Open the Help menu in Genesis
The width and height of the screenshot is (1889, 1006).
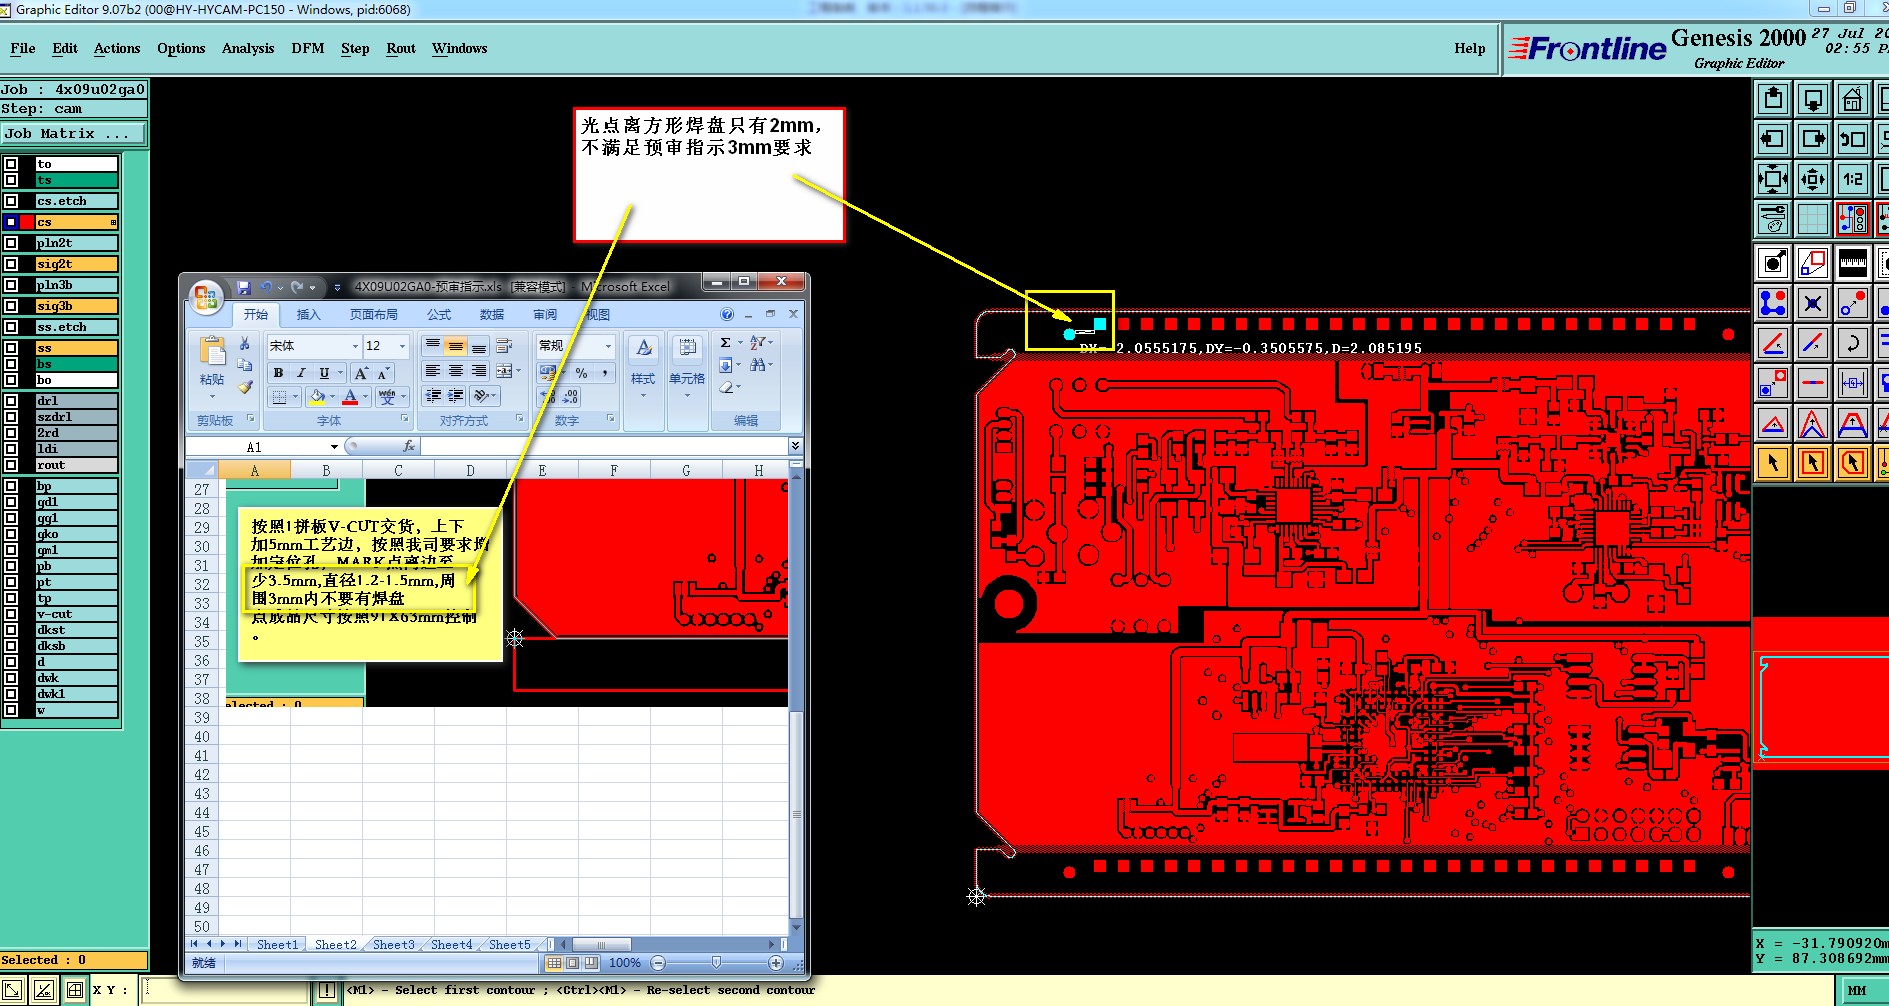coord(1469,48)
